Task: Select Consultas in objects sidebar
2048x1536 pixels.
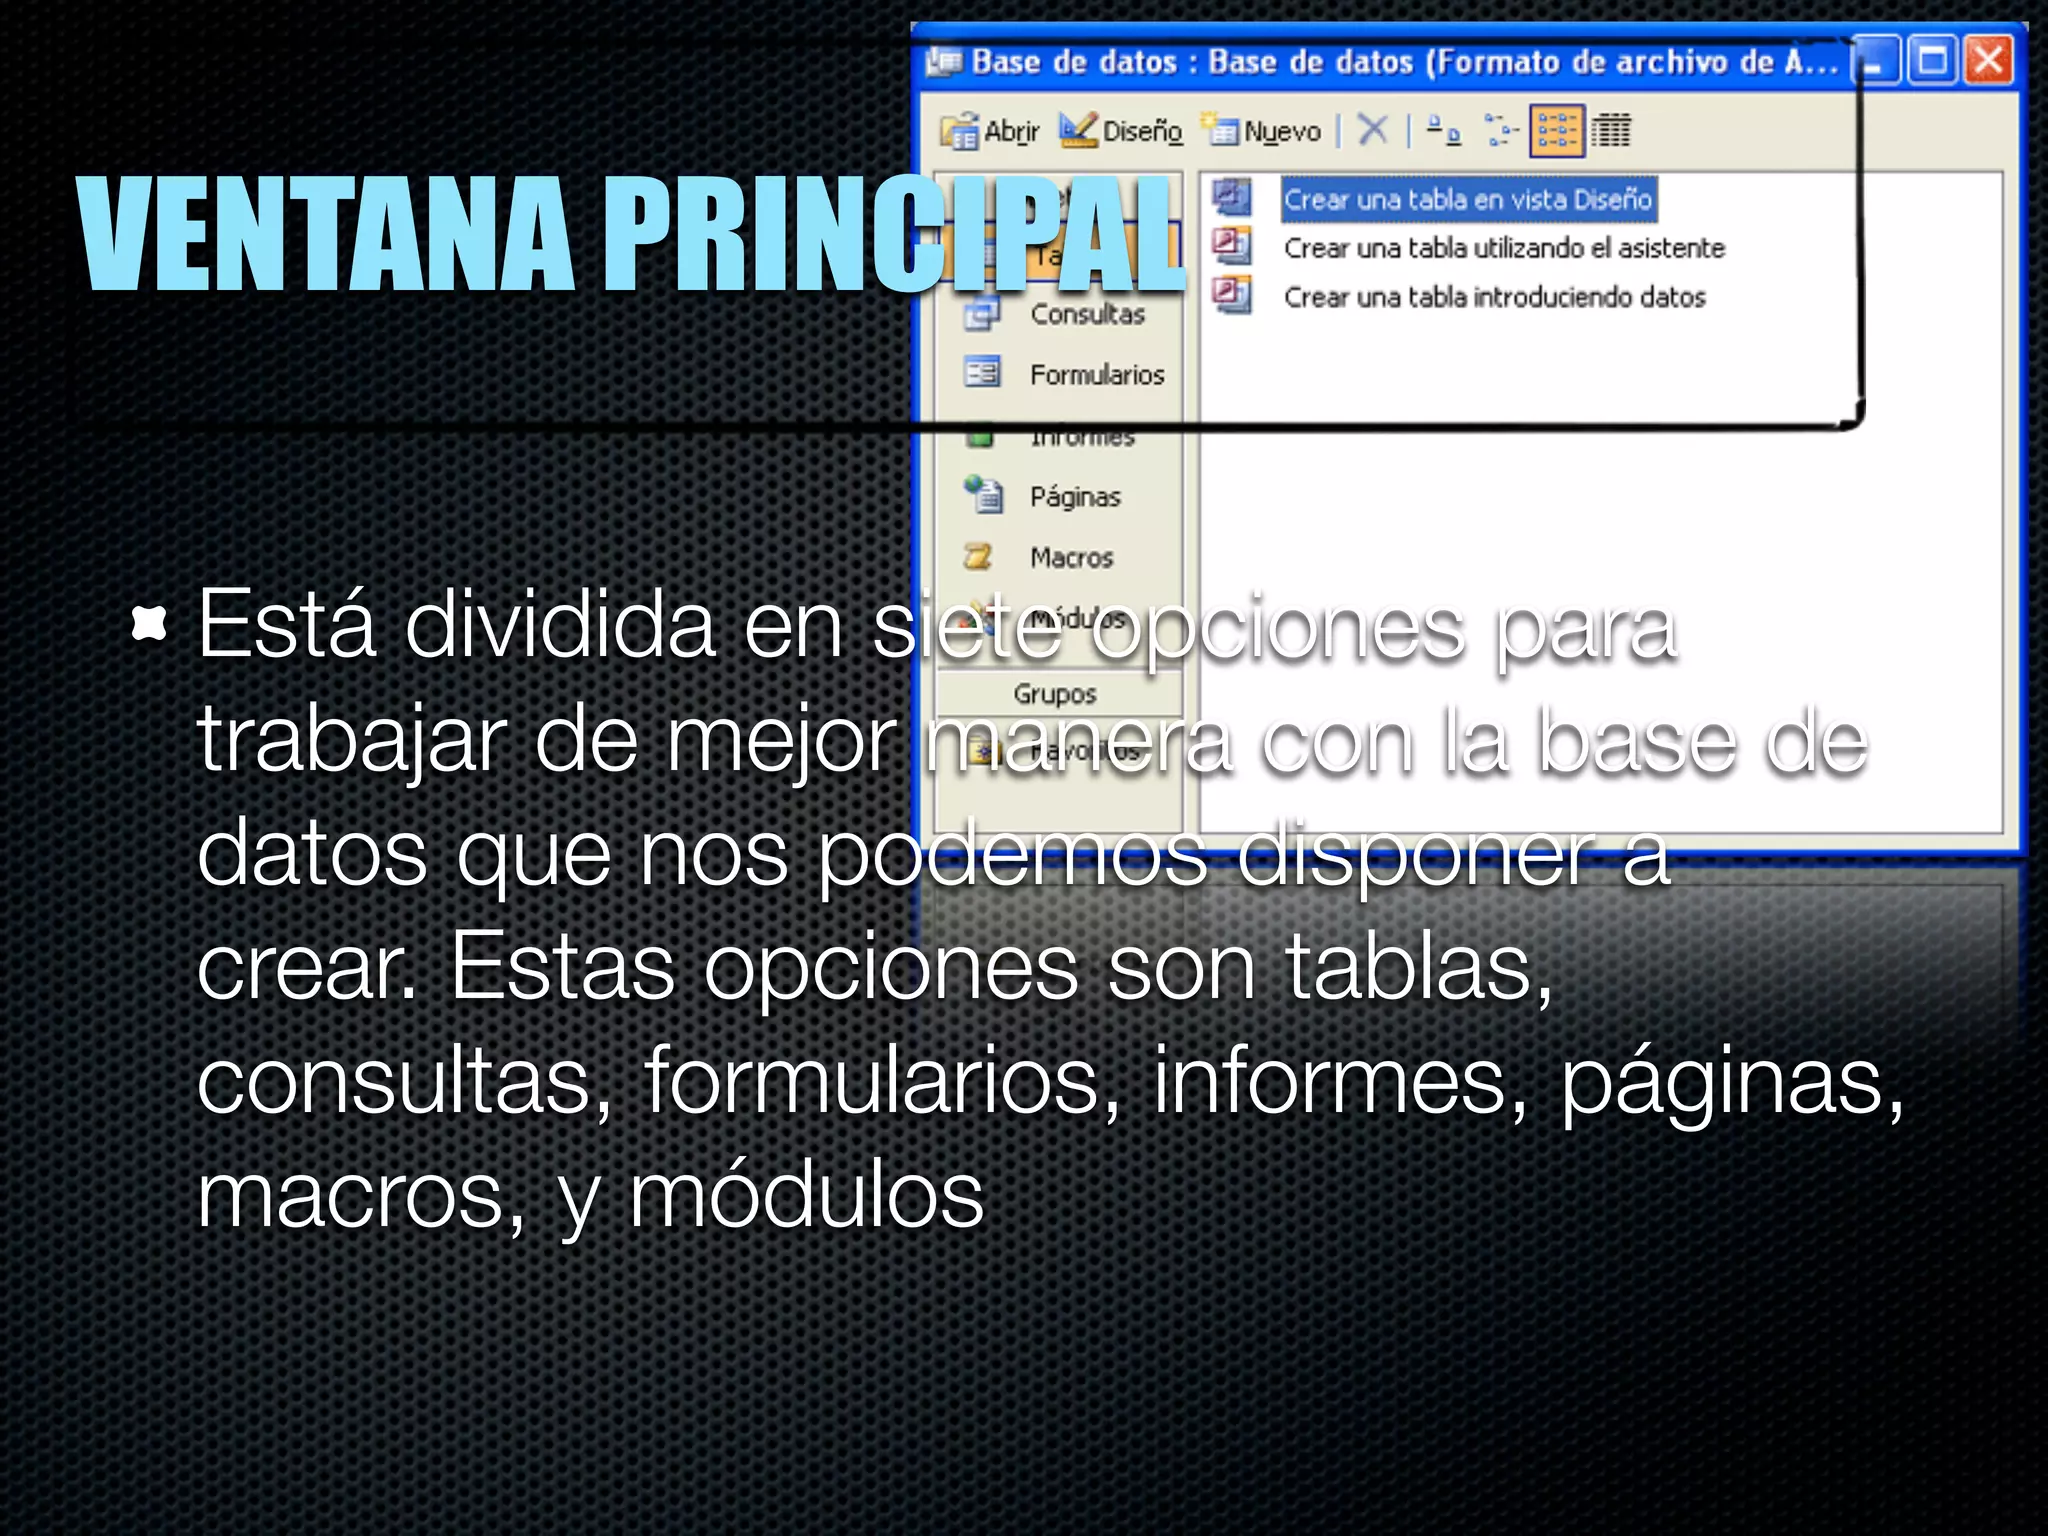Action: click(1086, 315)
